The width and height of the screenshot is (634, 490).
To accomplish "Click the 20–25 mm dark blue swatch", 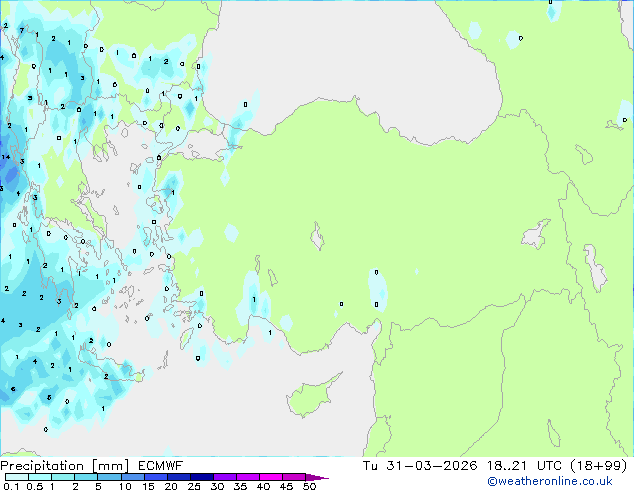I will pos(178,477).
